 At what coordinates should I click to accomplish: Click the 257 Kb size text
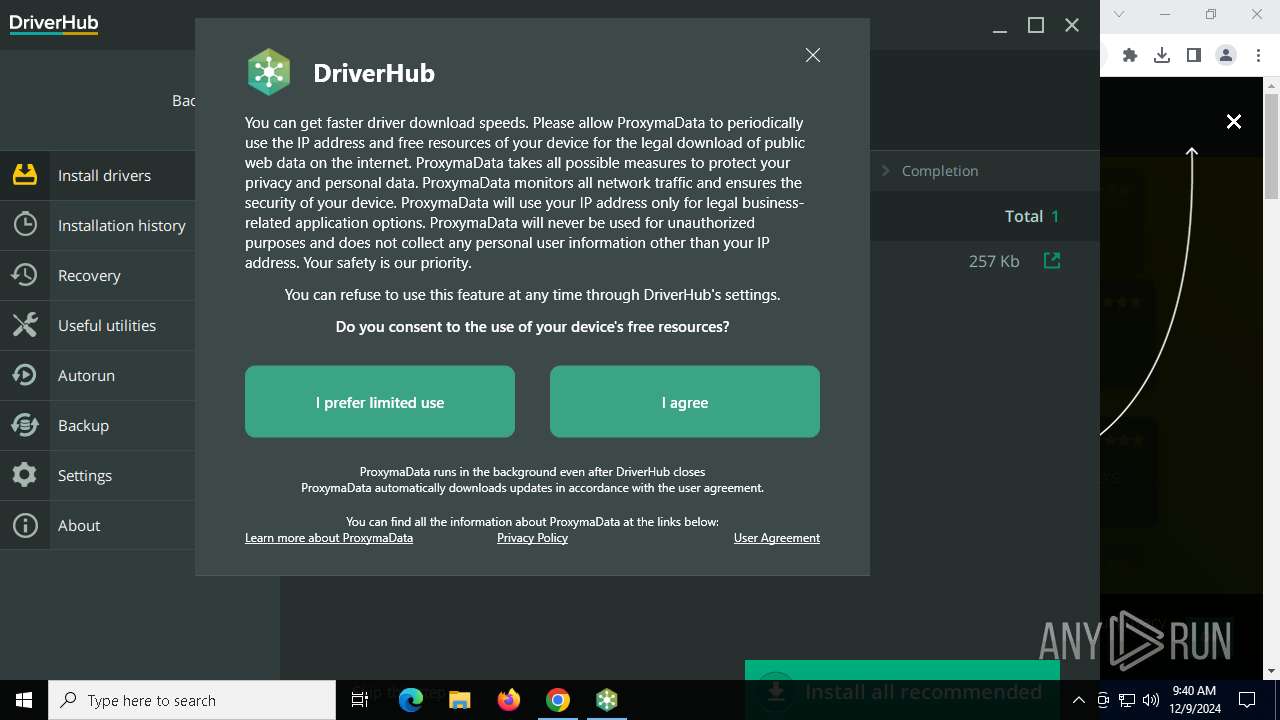(994, 261)
